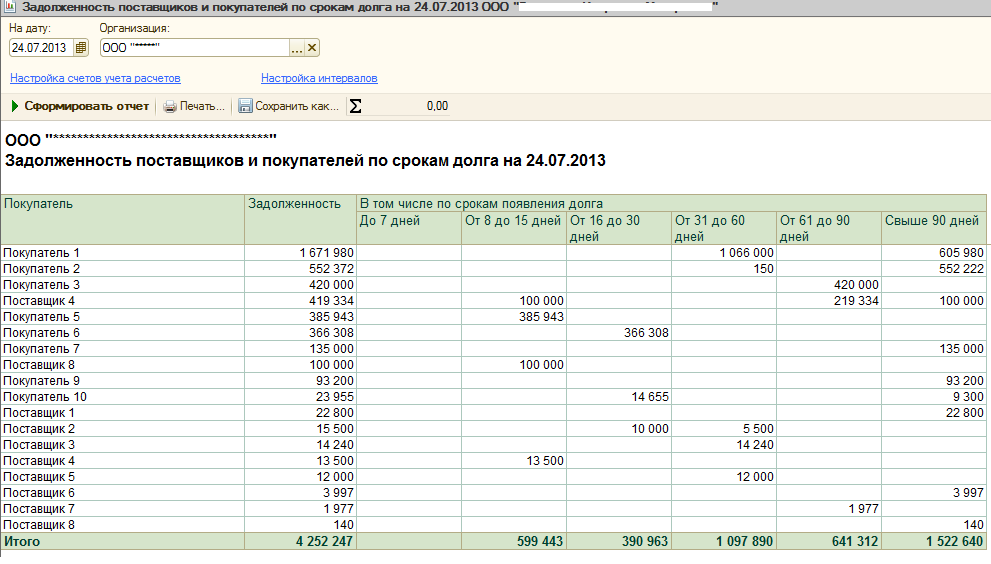The width and height of the screenshot is (991, 564).
Task: Select the Итого row label
Action: pos(22,542)
